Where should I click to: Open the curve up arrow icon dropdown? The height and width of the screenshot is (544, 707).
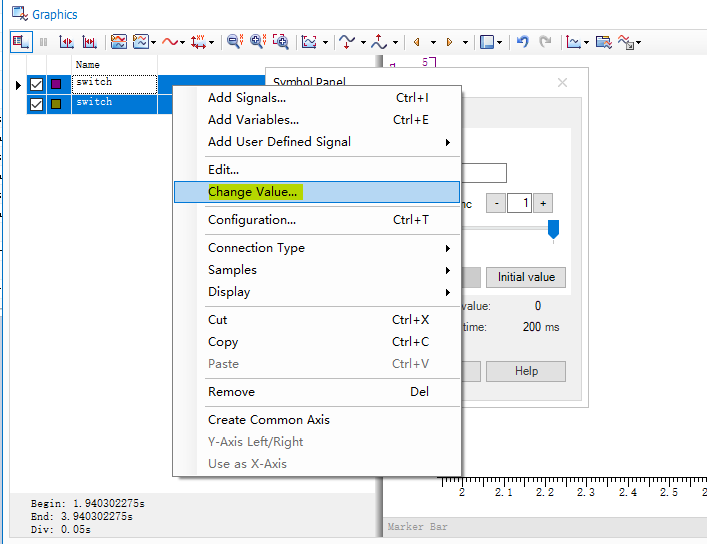tap(395, 42)
